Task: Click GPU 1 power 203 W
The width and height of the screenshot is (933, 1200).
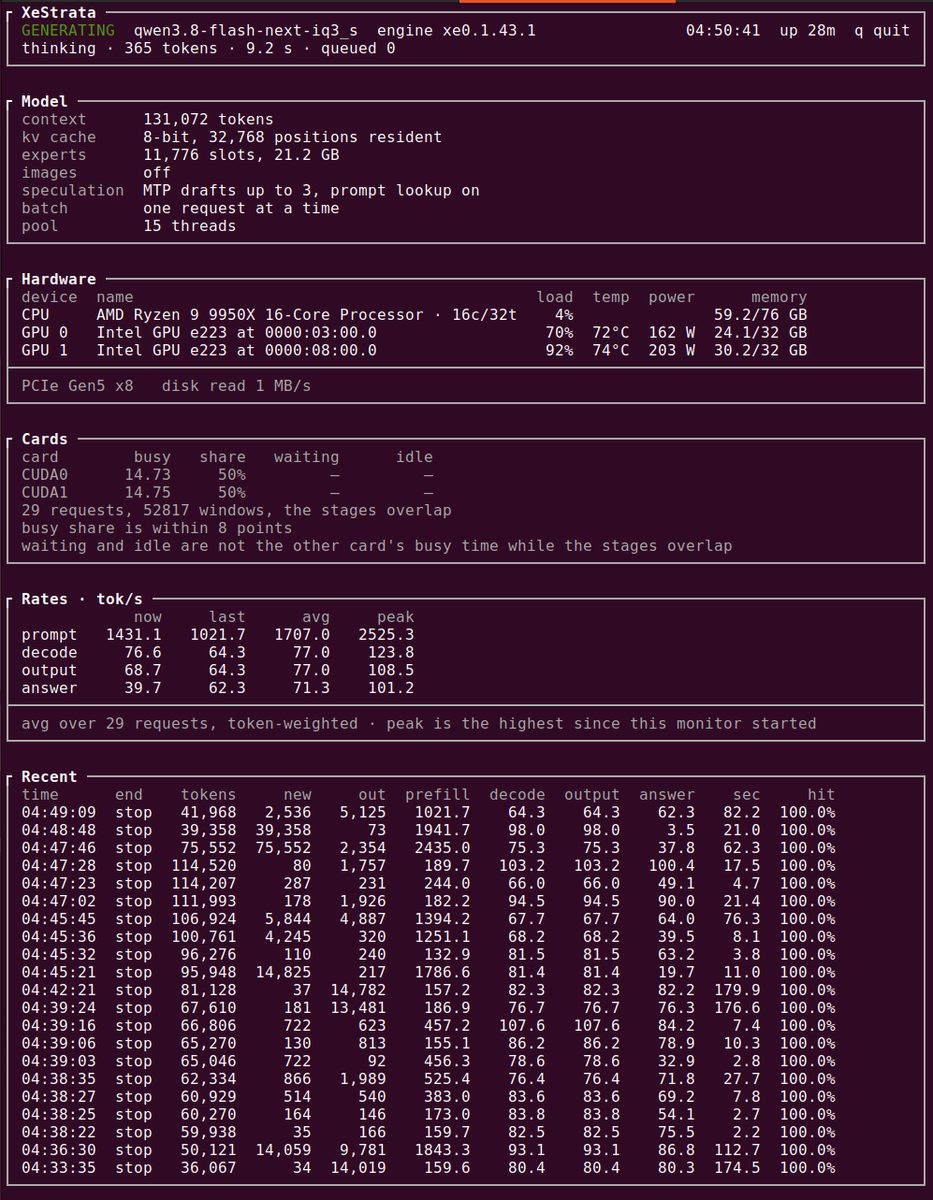Action: [671, 351]
